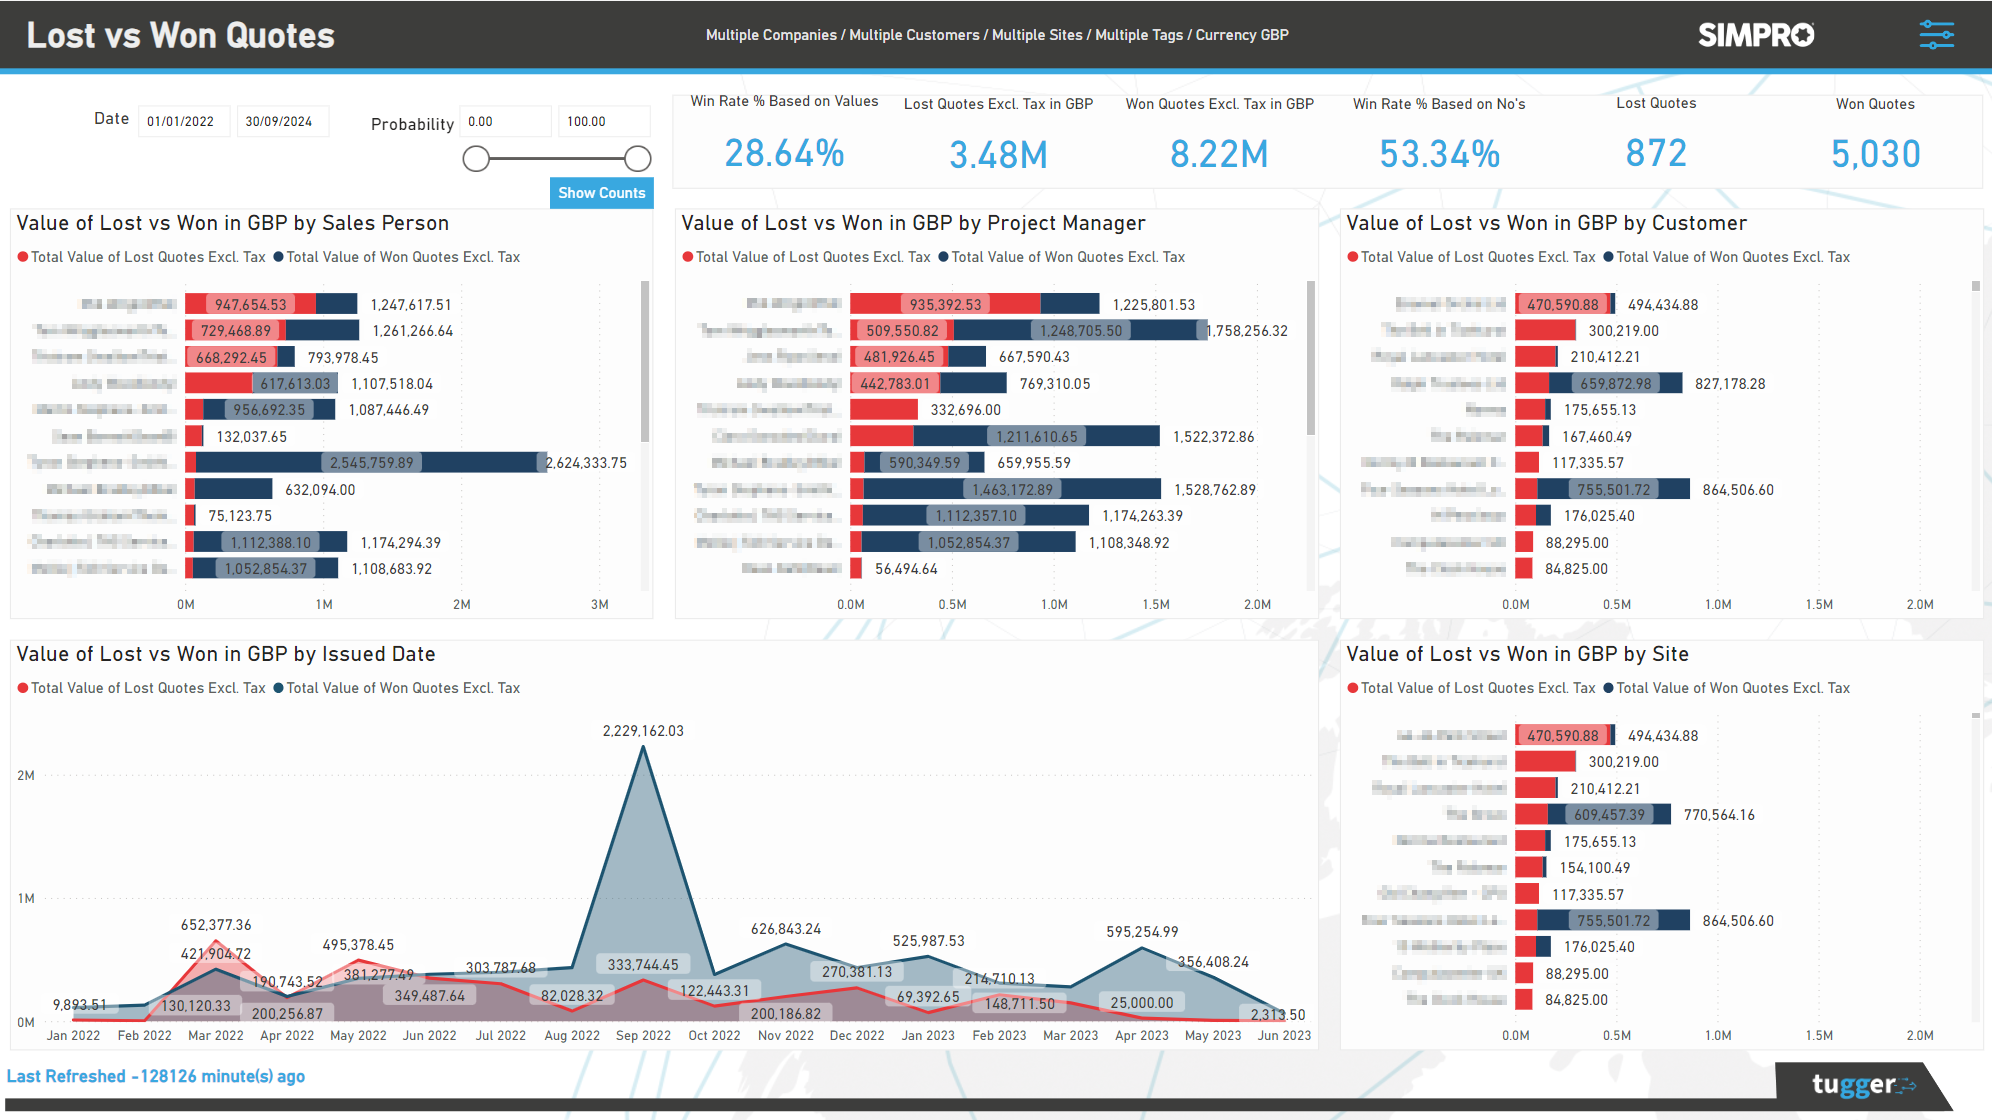The width and height of the screenshot is (1992, 1120).
Task: Click red Lost Quotes legend dot in Customer chart
Action: pos(1353,257)
